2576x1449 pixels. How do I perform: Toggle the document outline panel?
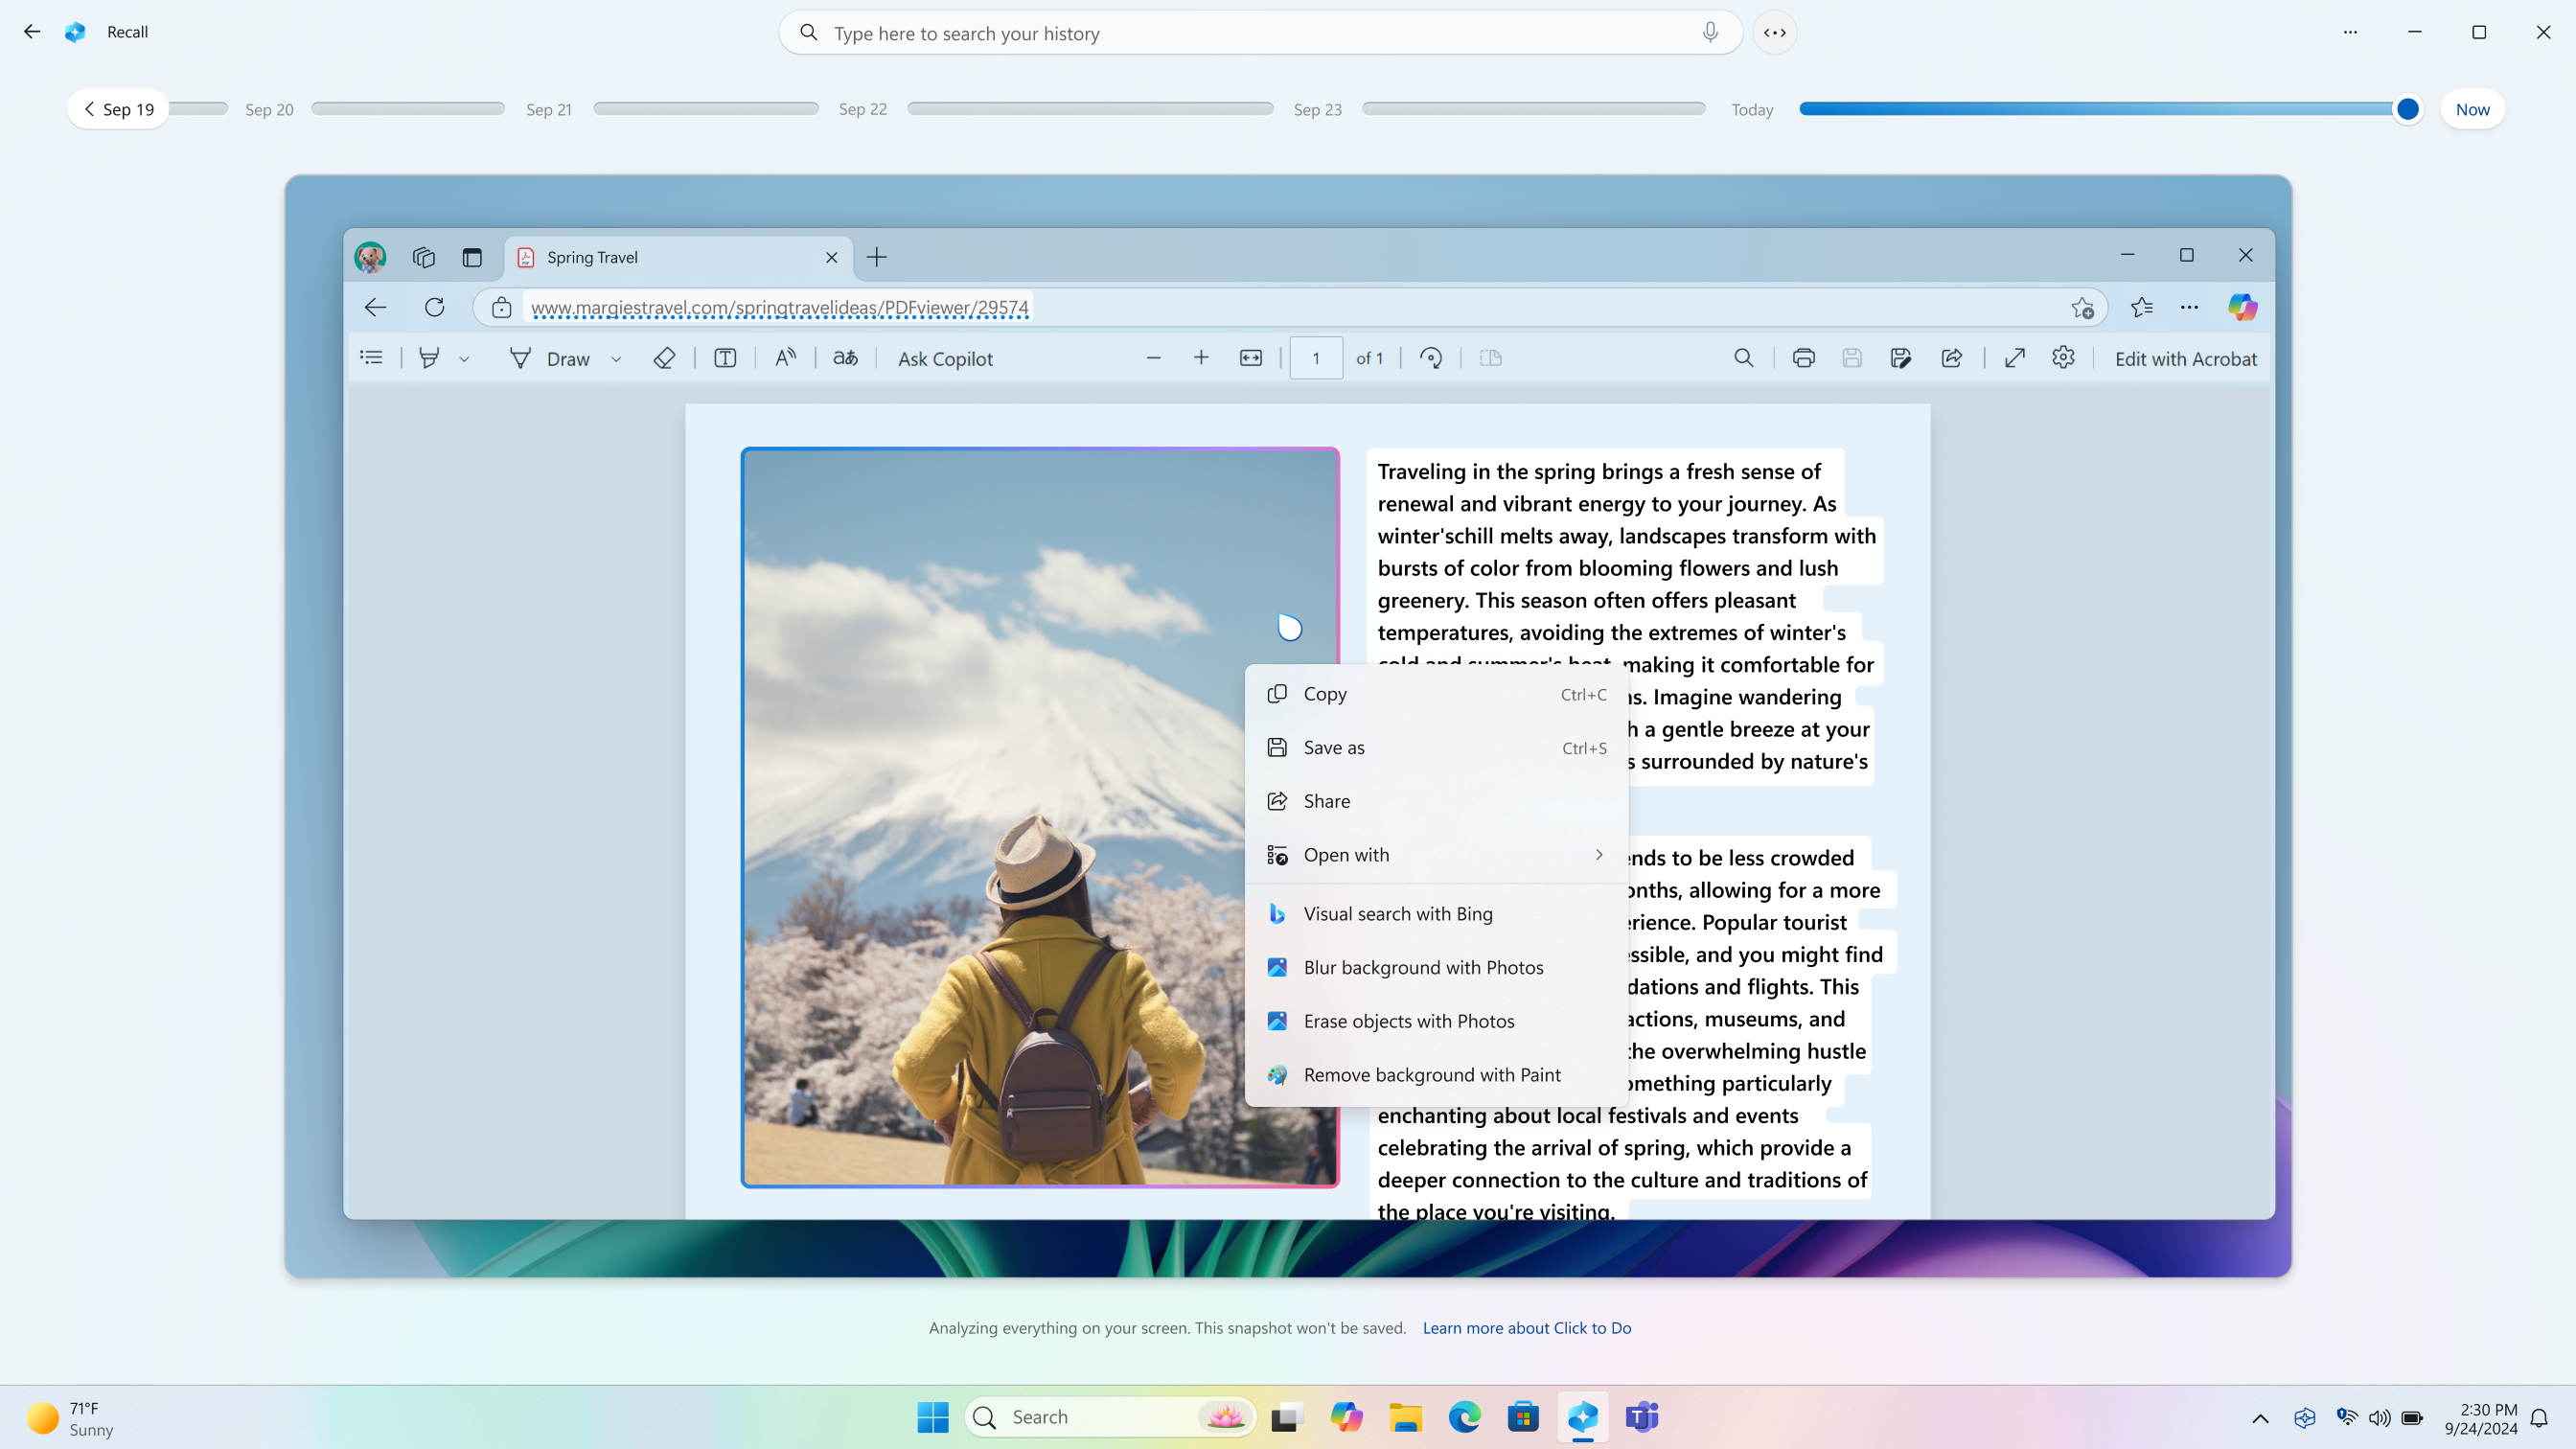click(x=370, y=359)
